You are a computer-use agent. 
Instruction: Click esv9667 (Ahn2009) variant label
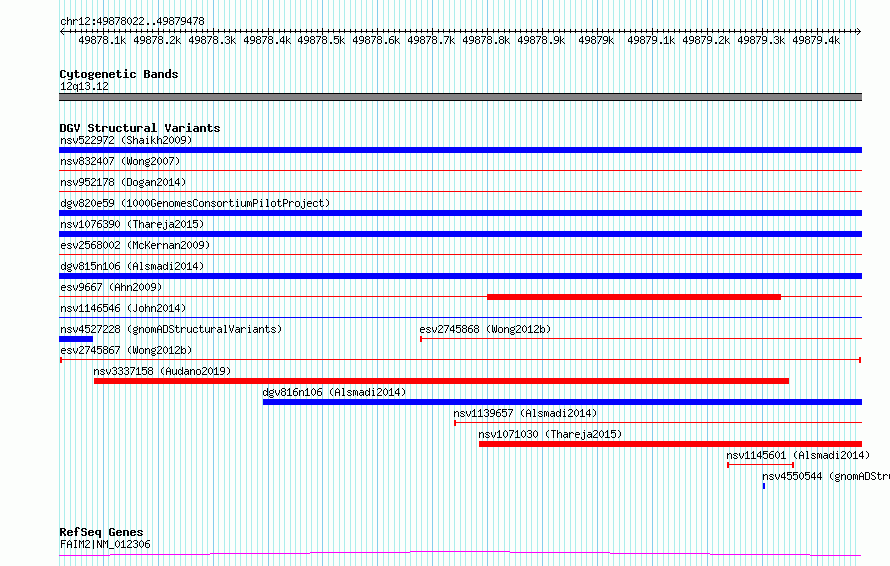click(x=111, y=287)
